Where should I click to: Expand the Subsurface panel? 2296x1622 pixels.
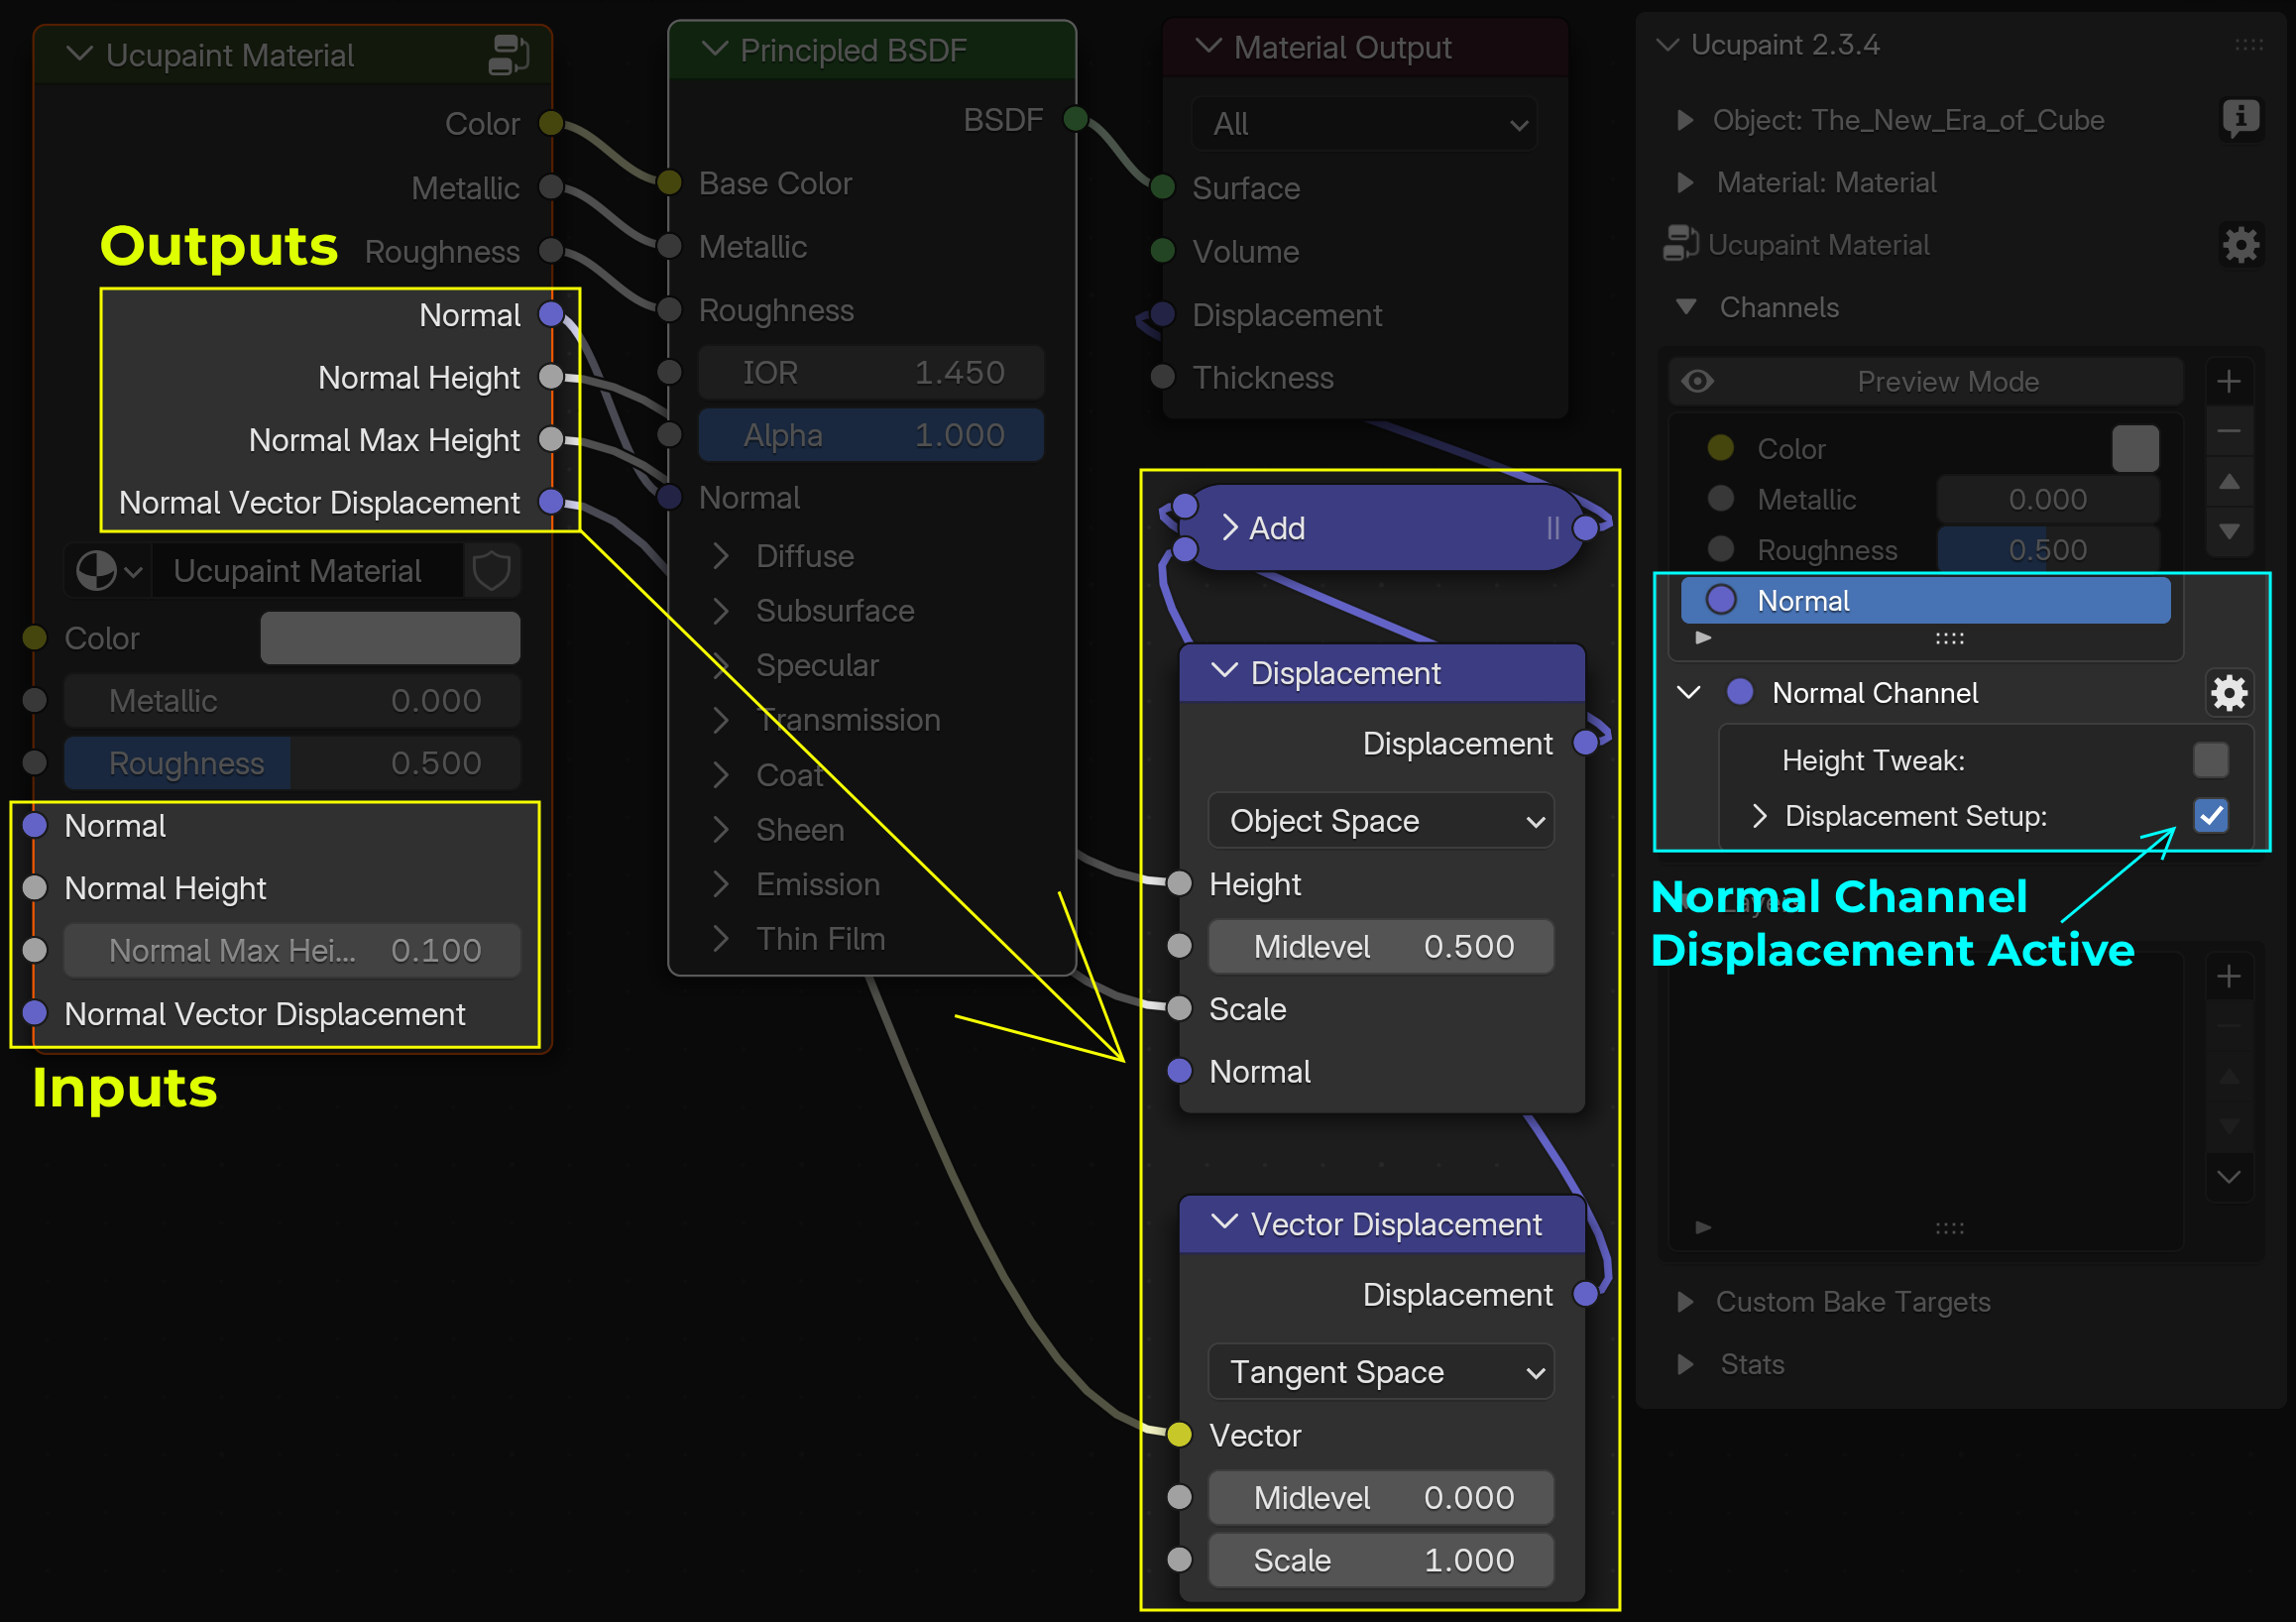tap(721, 611)
